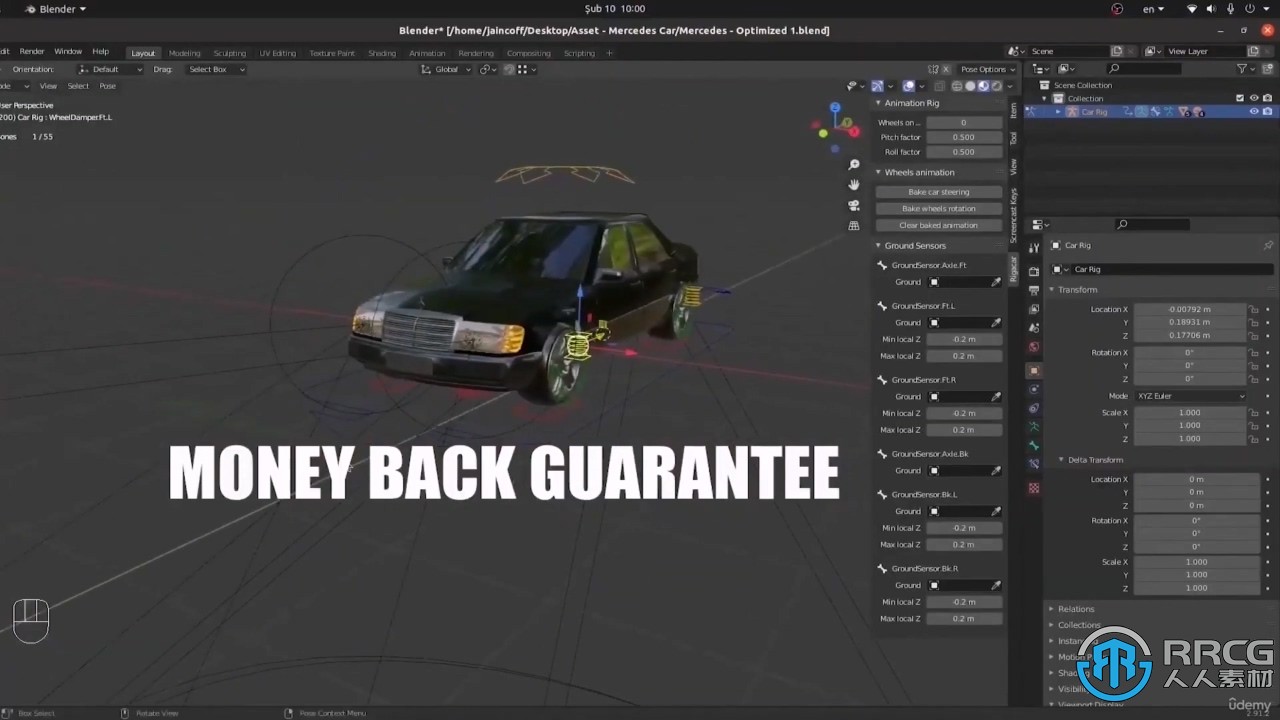Switch to the Animation workspace tab
This screenshot has width=1280, height=720.
[x=427, y=53]
